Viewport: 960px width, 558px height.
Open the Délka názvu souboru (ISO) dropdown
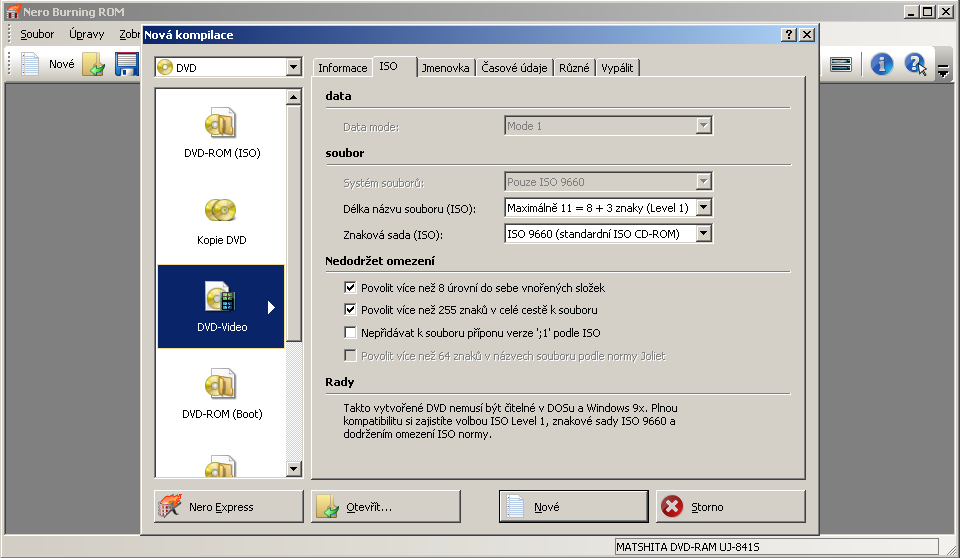[x=703, y=208]
